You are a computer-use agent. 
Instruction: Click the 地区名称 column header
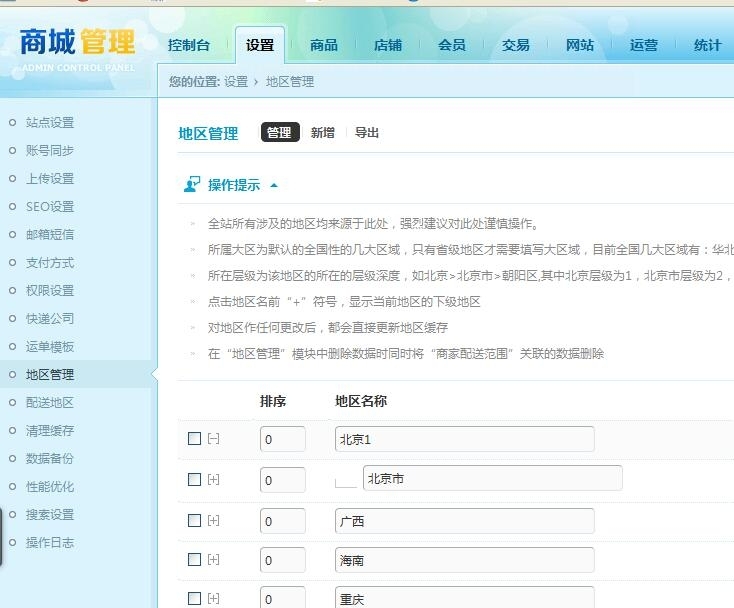click(x=361, y=401)
